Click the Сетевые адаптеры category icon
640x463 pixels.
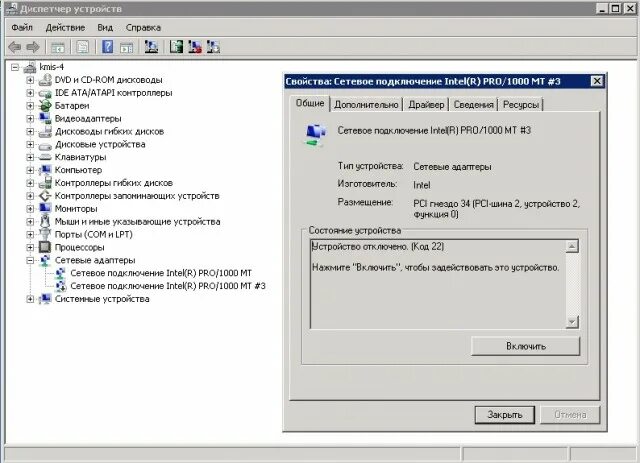[45, 260]
